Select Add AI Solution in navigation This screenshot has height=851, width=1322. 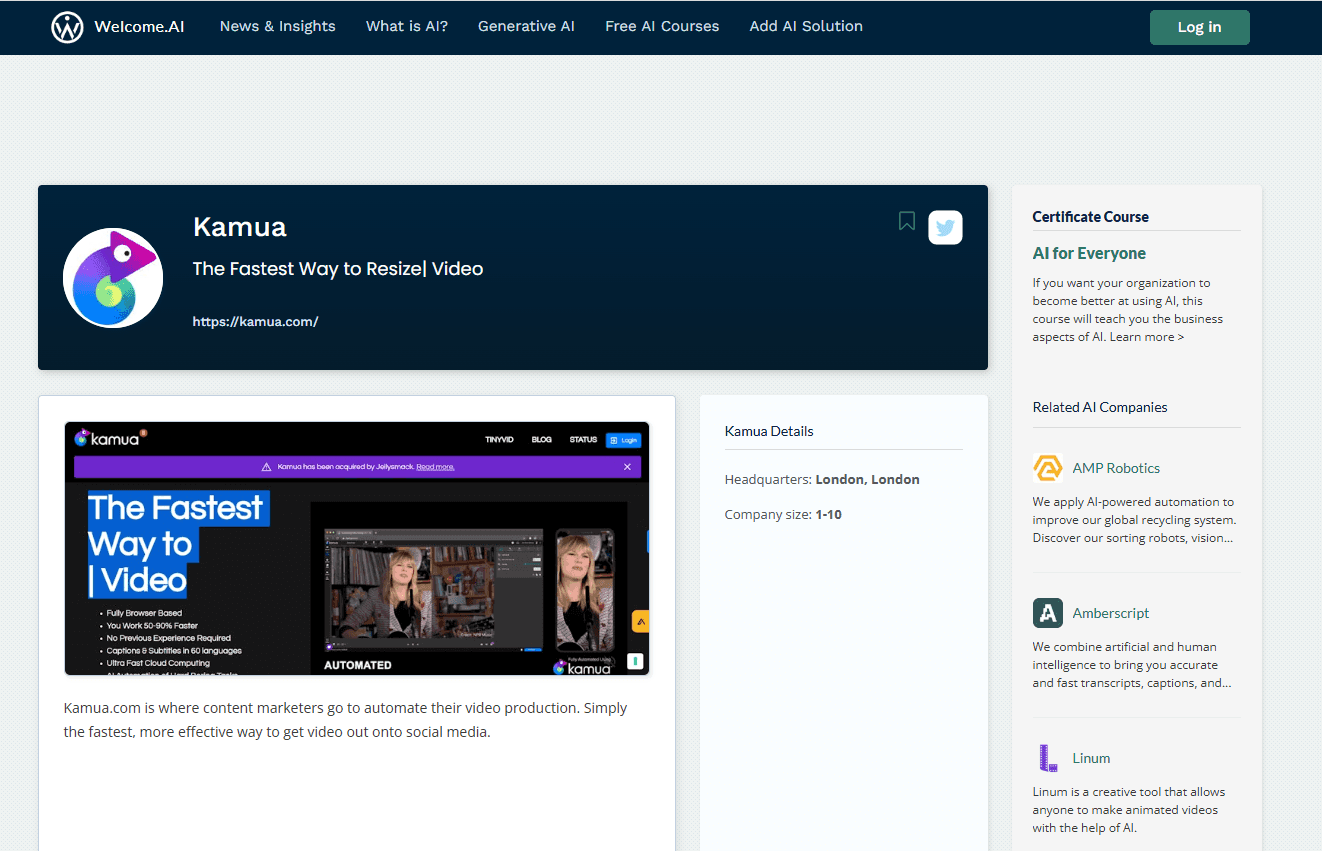tap(806, 27)
